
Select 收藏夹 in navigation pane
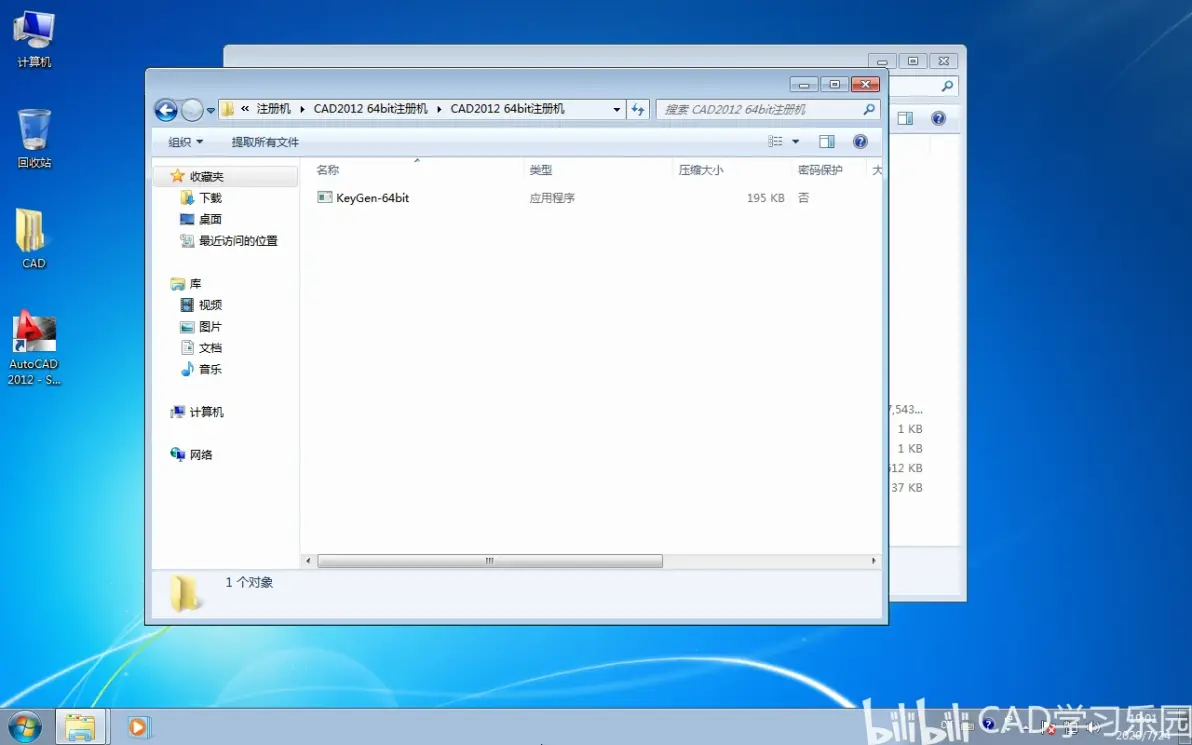point(224,176)
